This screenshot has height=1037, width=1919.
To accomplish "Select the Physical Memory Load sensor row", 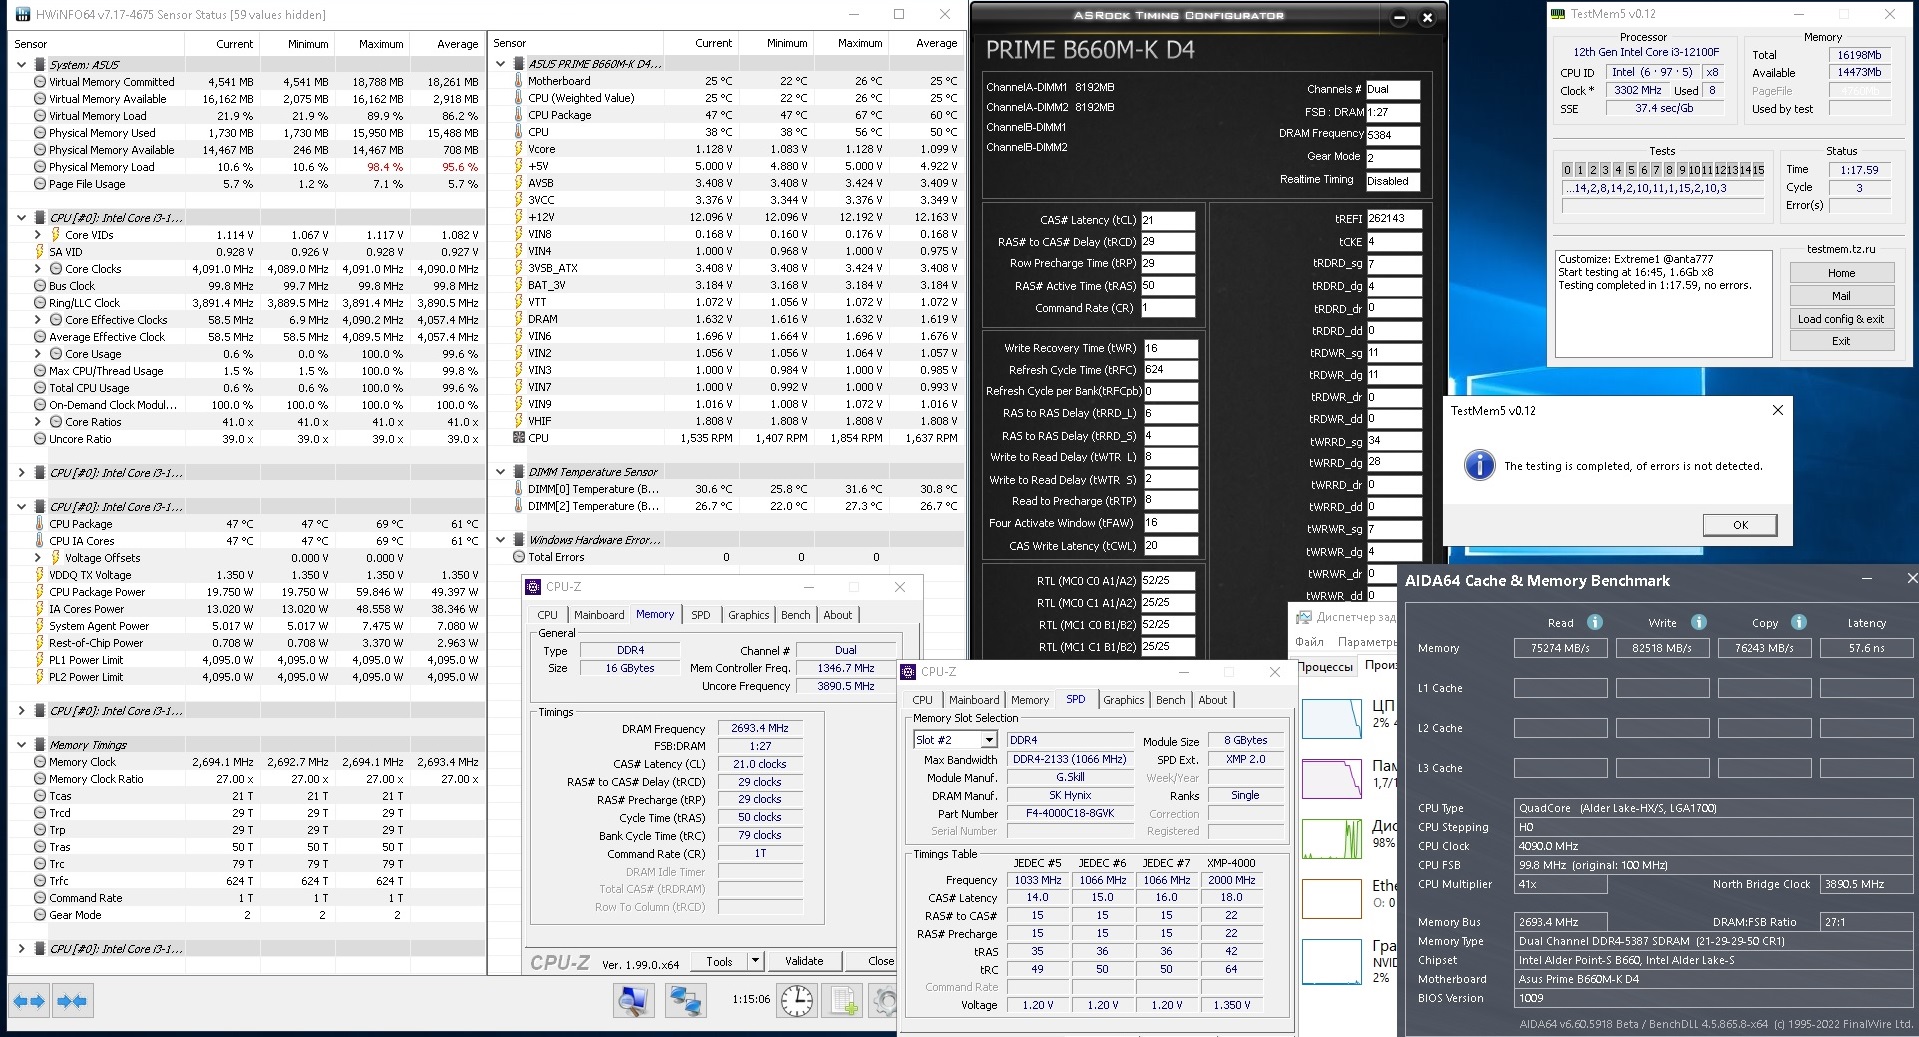I will (x=247, y=167).
